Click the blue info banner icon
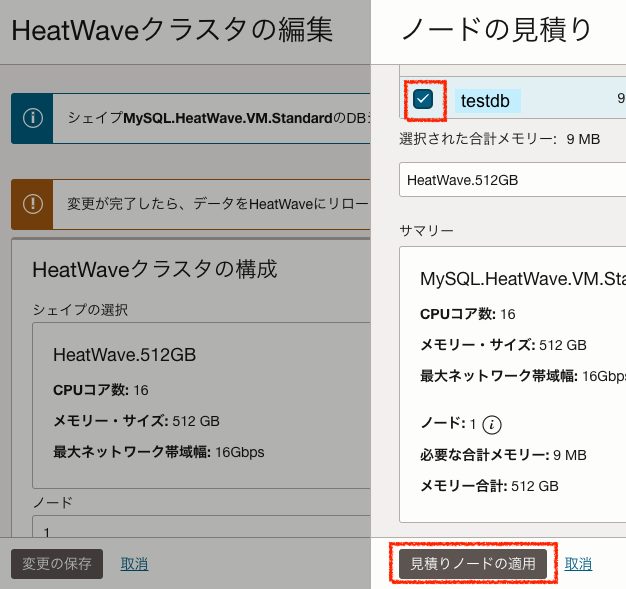The height and width of the screenshot is (589, 626). pos(33,119)
